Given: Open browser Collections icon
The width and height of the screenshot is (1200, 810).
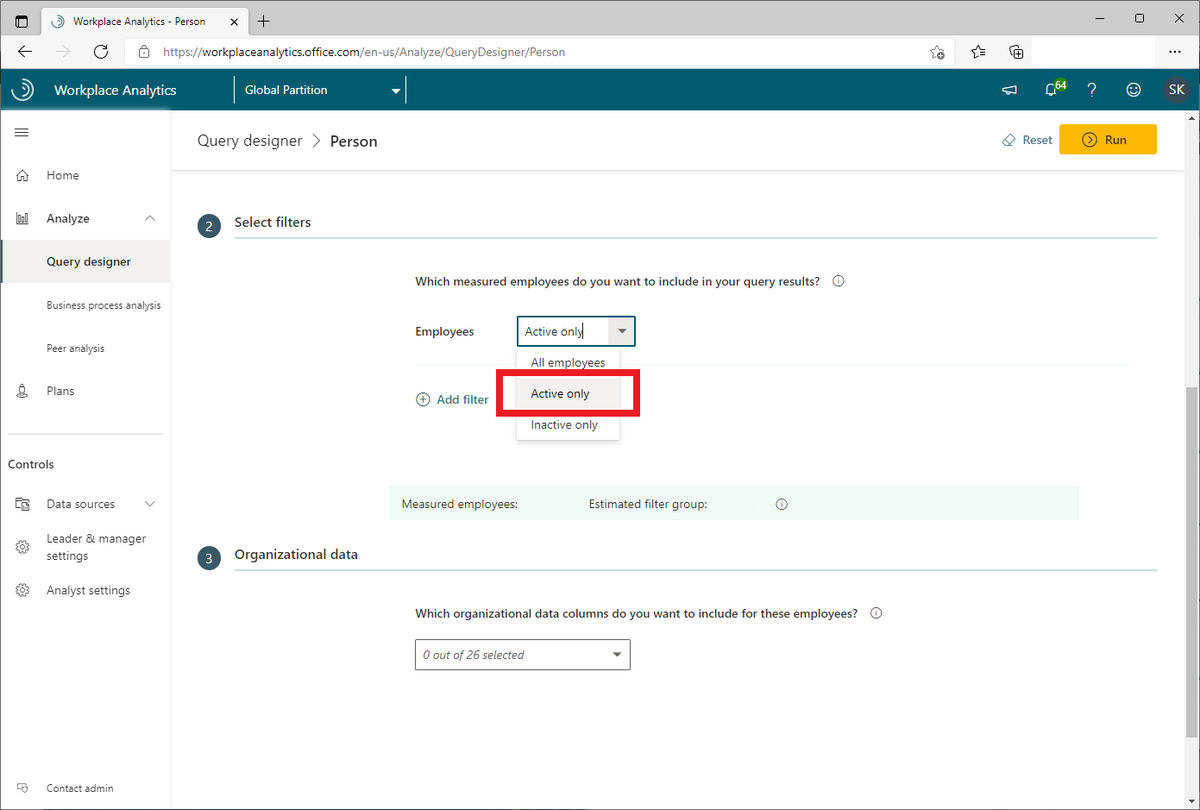Looking at the screenshot, I should pos(1016,52).
